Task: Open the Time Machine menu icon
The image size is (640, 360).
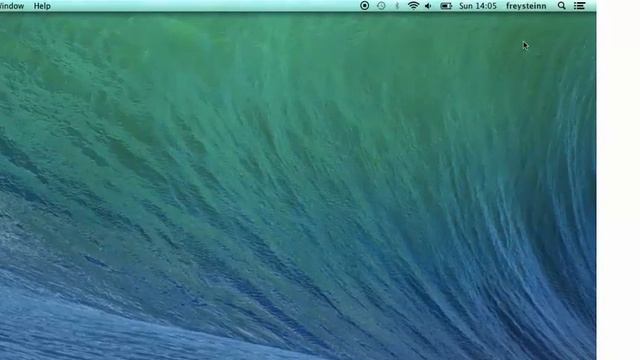Action: click(381, 6)
